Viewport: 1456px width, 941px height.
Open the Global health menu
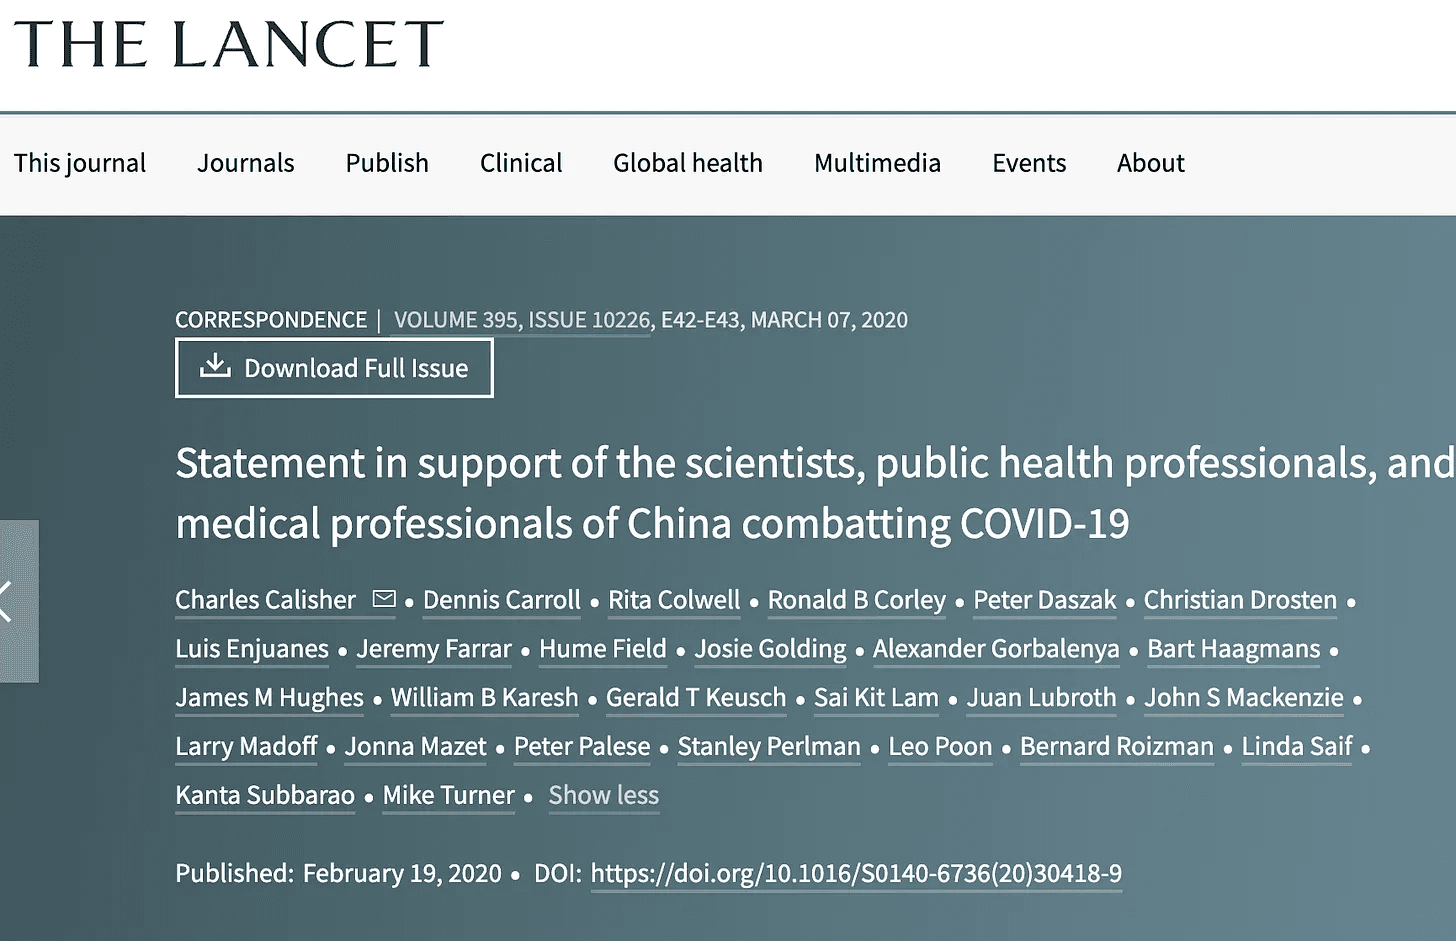[688, 163]
